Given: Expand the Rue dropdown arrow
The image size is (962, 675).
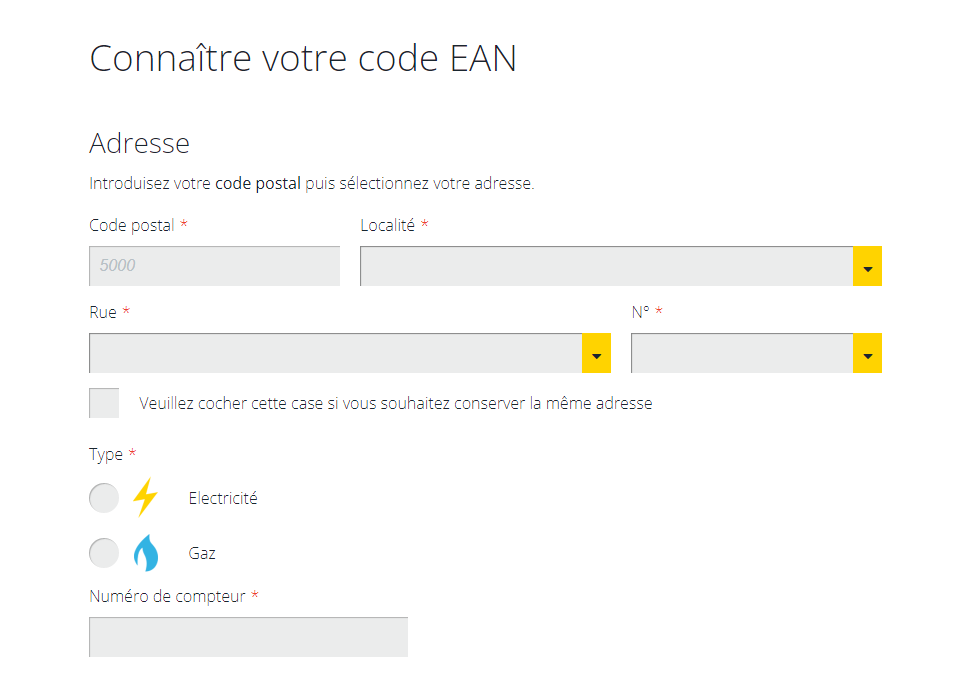Looking at the screenshot, I should 596,353.
